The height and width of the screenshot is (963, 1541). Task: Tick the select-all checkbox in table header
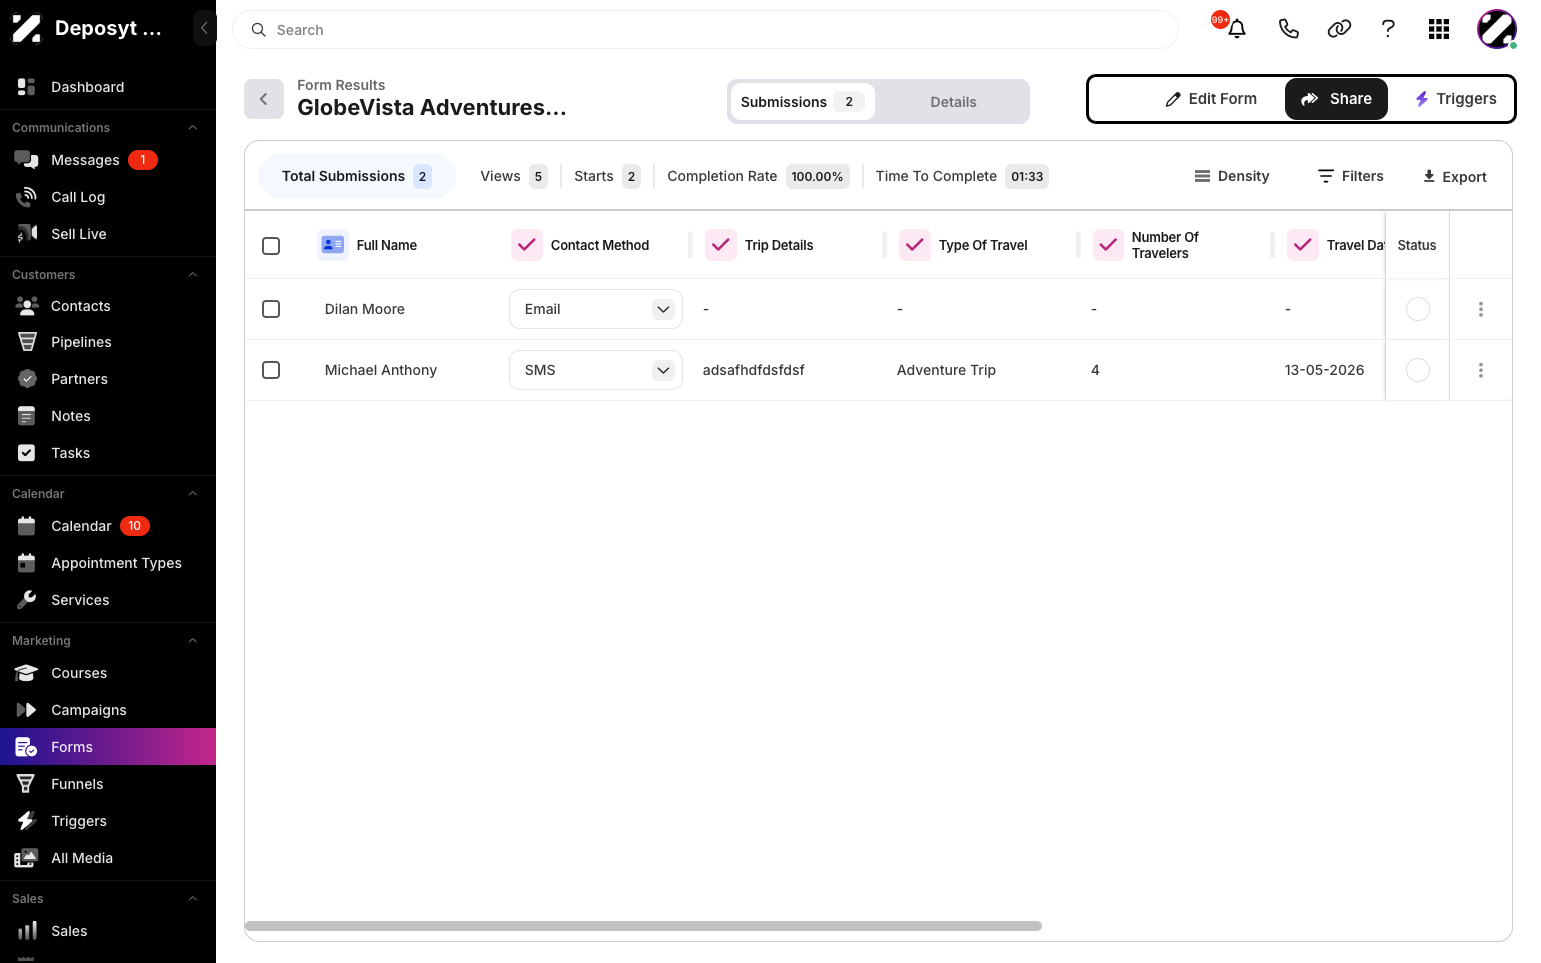(x=271, y=245)
